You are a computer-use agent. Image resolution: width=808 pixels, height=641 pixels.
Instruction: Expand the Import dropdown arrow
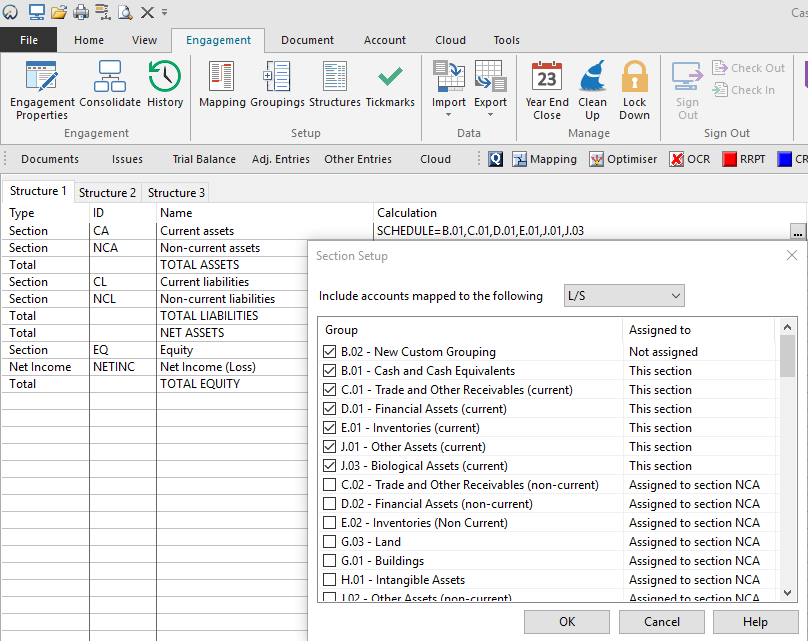(448, 115)
